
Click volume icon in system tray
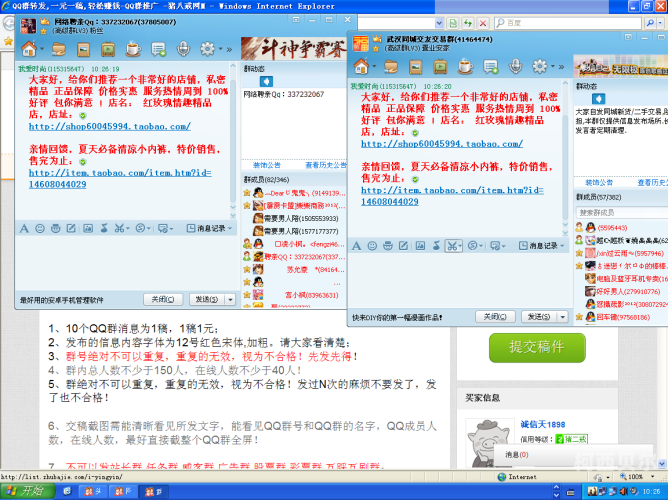pos(624,491)
